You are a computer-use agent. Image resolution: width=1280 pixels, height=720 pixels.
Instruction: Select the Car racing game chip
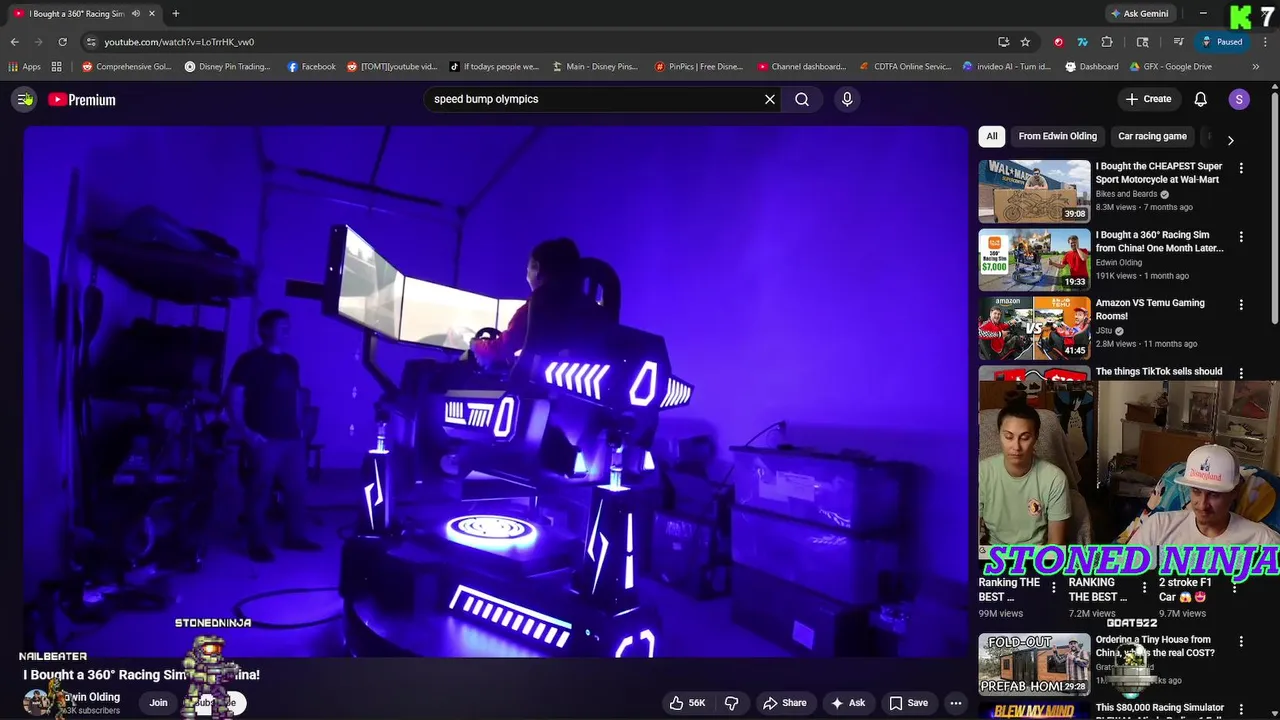pos(1152,136)
